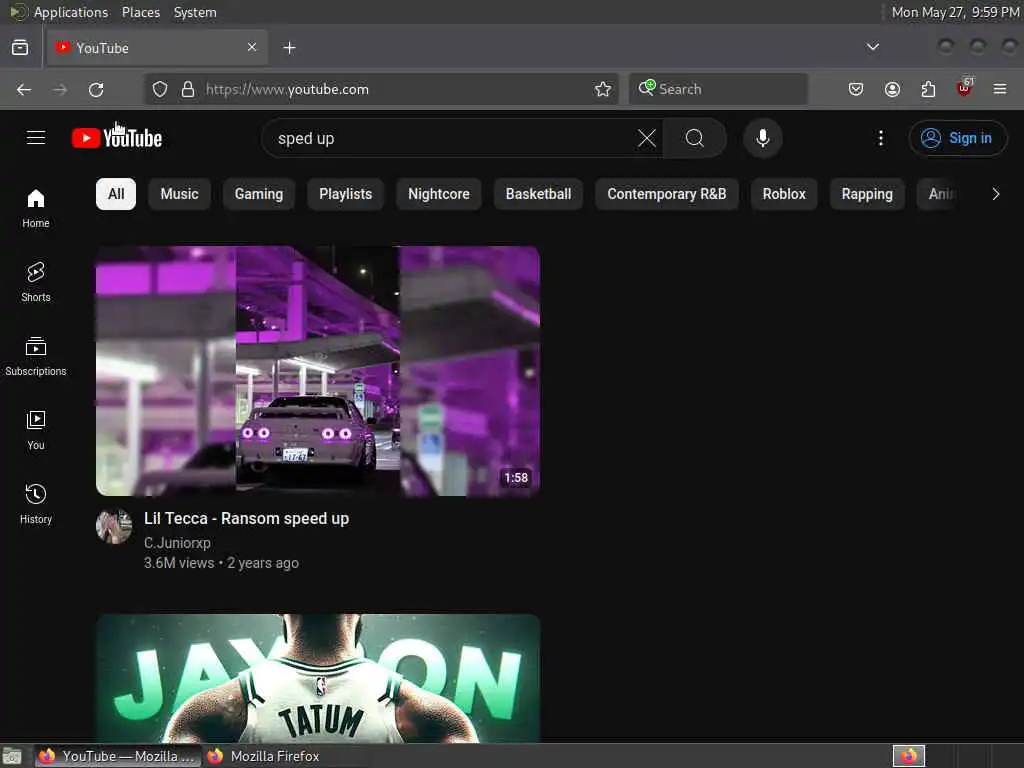Open 'Lil Tecca - Ransom speed up' title
Viewport: 1024px width, 768px height.
247,519
